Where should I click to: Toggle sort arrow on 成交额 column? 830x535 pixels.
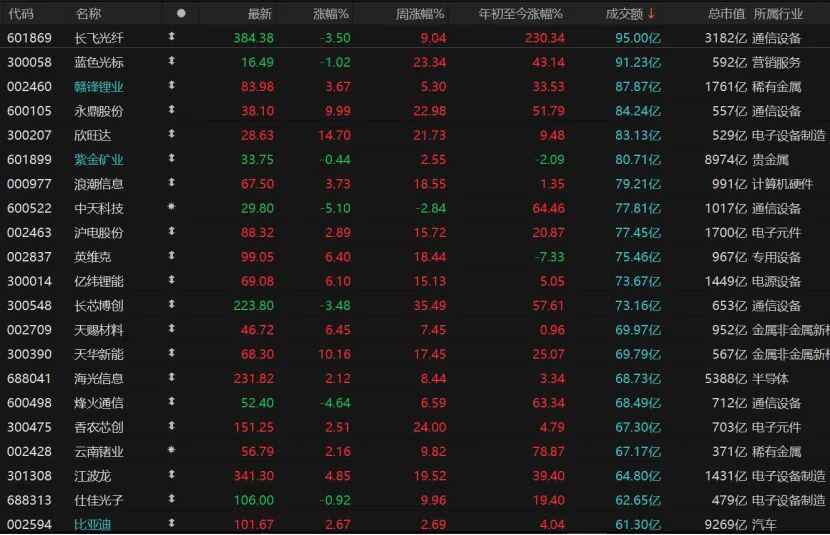tap(652, 14)
